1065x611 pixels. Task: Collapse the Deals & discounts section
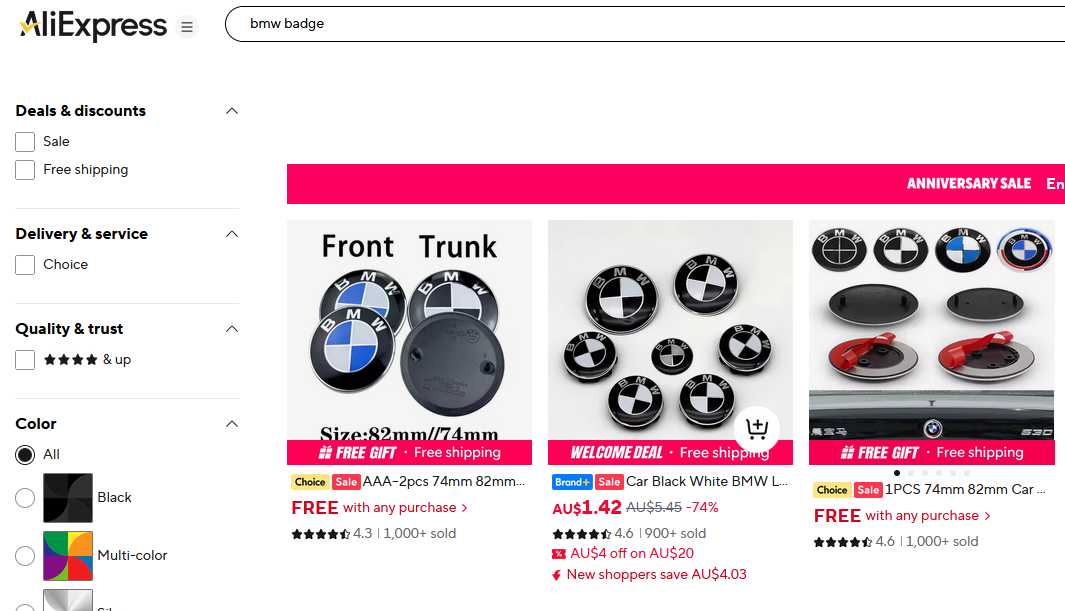coord(232,111)
